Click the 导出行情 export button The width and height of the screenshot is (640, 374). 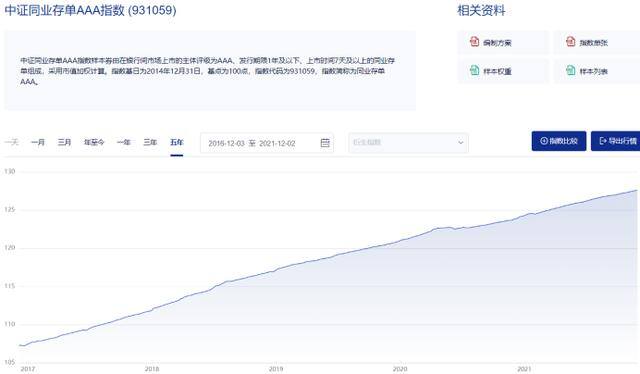616,141
